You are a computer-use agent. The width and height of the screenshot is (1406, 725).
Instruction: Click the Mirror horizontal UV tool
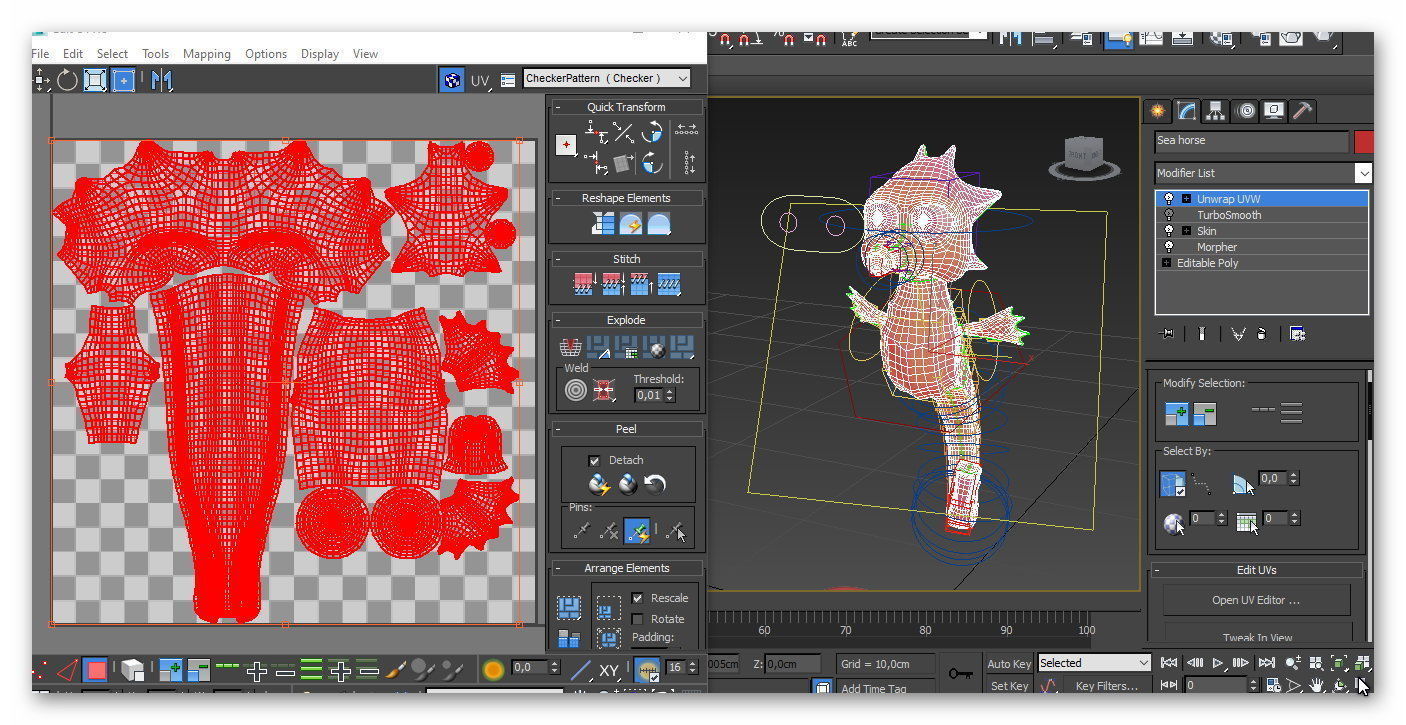(x=162, y=80)
